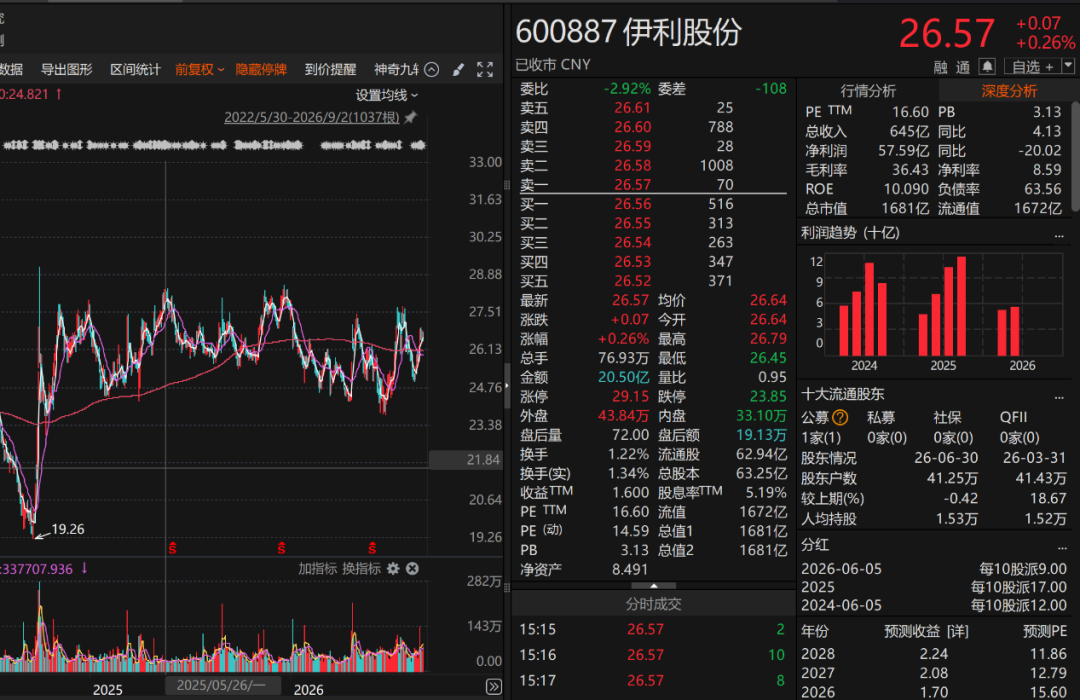Click 加指标 to add indicator

click(318, 568)
